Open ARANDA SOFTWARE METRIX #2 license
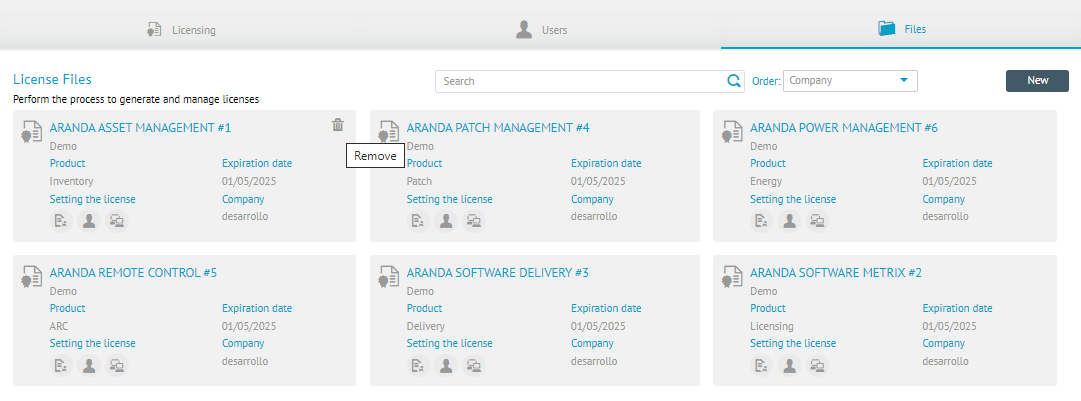This screenshot has height=401, width=1081. (836, 272)
